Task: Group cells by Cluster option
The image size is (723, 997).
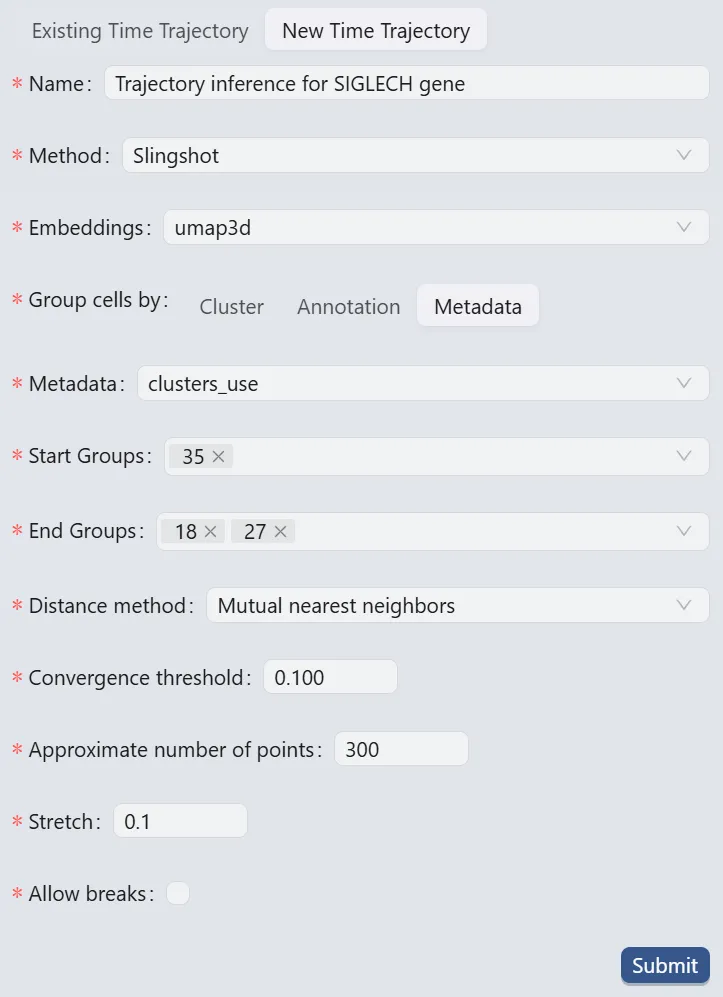Action: pos(232,307)
